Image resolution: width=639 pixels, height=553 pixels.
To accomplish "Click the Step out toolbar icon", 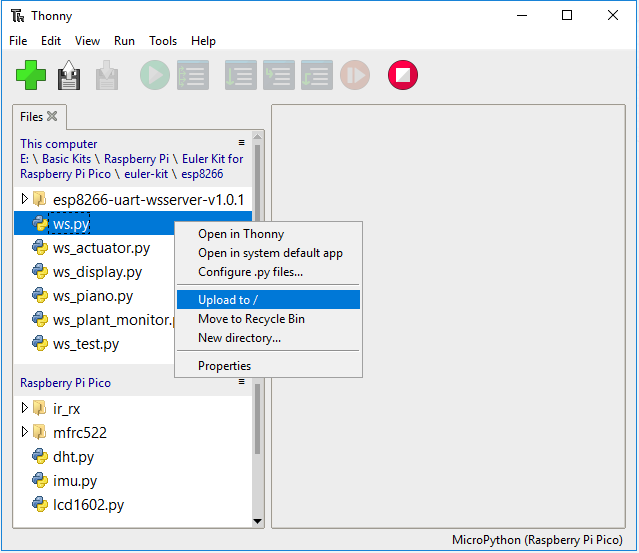I will click(x=317, y=75).
